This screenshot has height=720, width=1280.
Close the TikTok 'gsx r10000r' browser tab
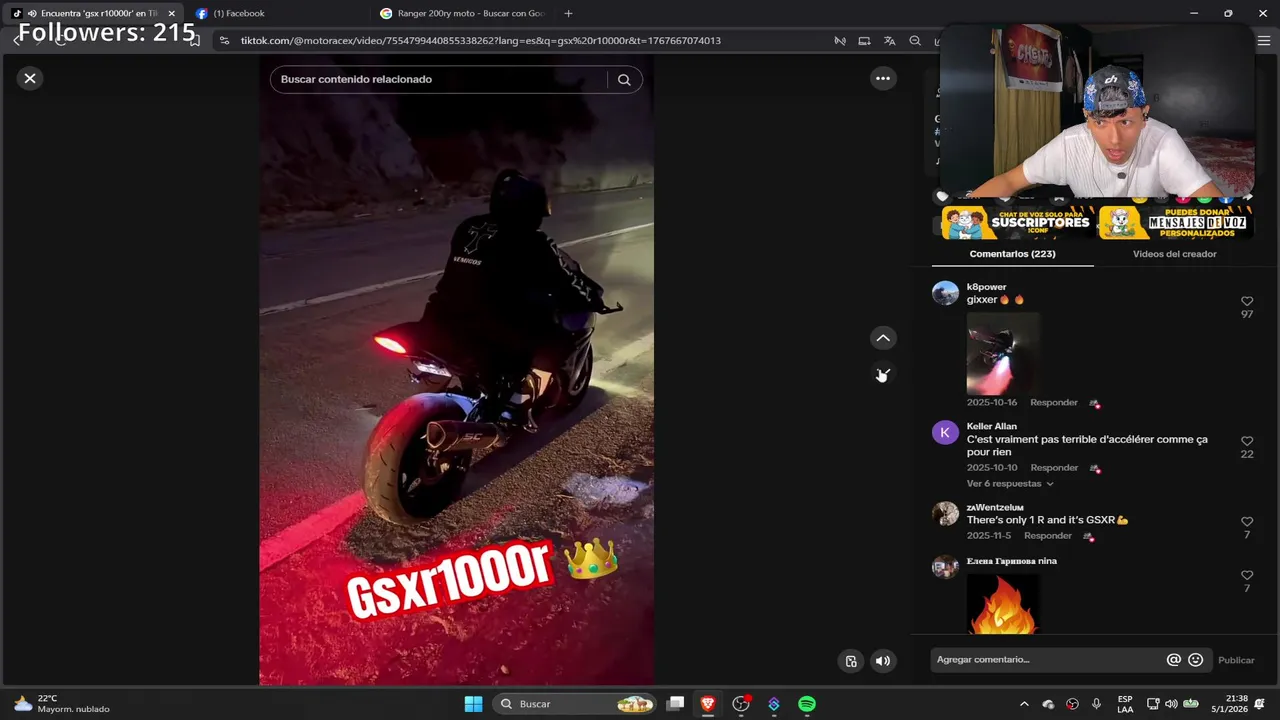tap(171, 14)
